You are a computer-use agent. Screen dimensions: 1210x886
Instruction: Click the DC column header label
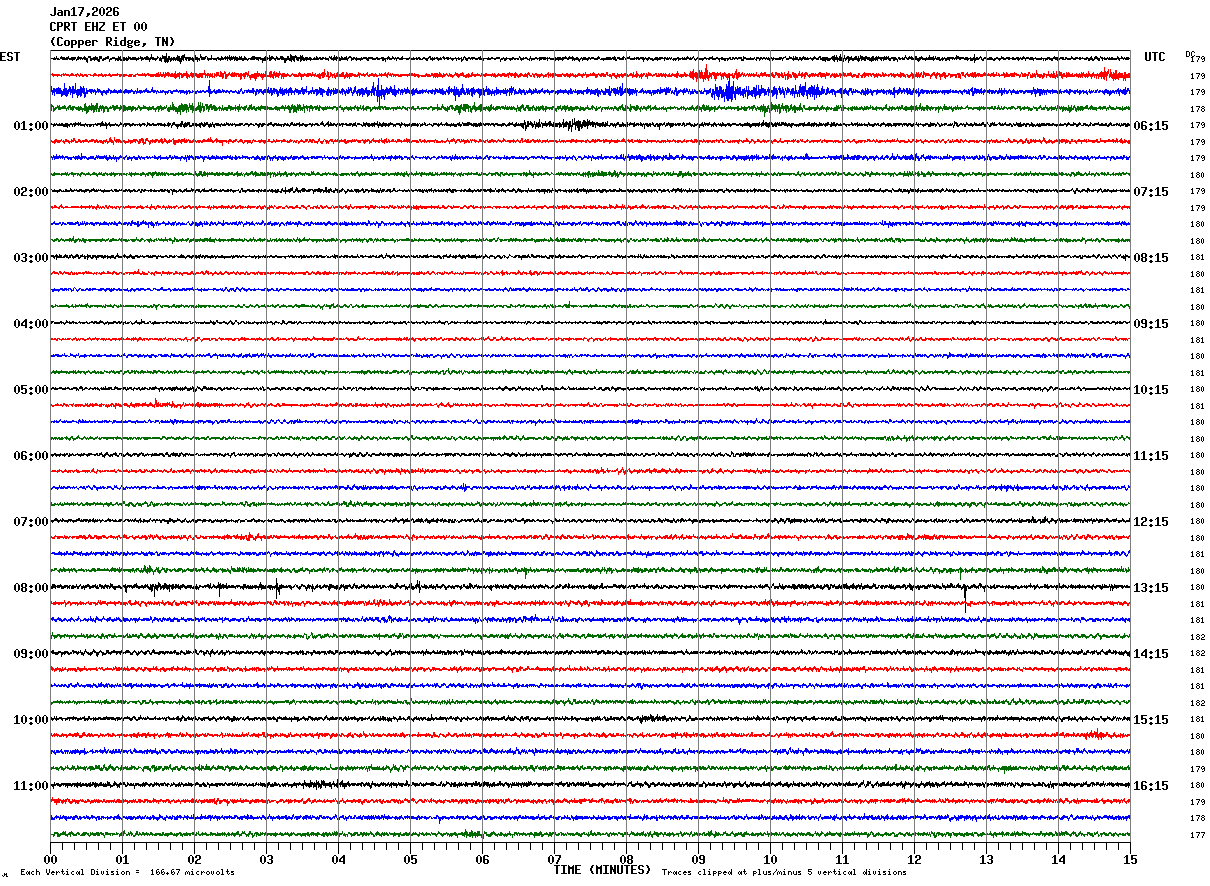coord(1190,54)
